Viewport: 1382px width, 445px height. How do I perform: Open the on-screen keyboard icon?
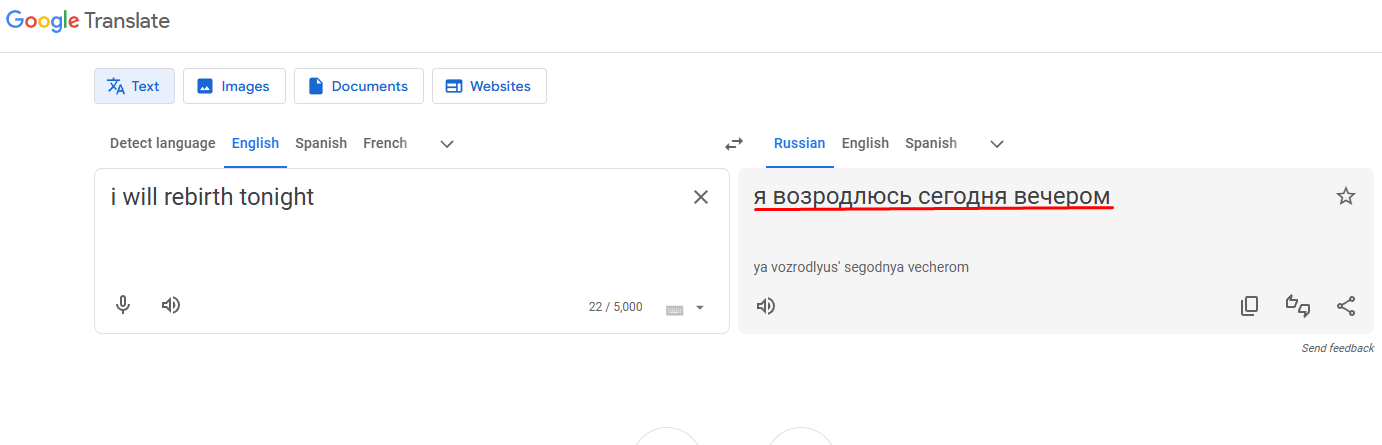click(x=675, y=309)
